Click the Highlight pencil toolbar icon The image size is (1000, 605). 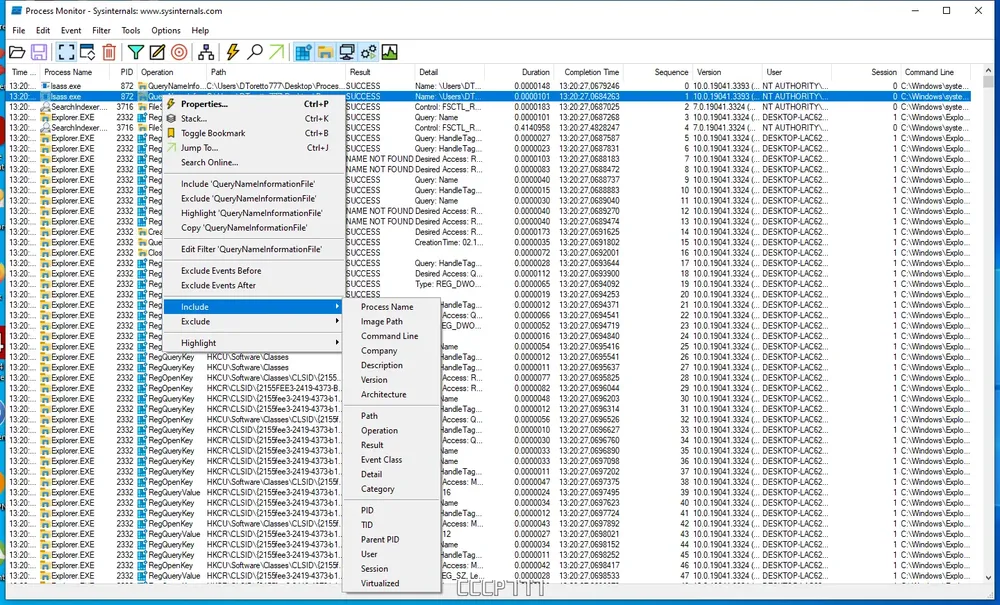pyautogui.click(x=157, y=52)
